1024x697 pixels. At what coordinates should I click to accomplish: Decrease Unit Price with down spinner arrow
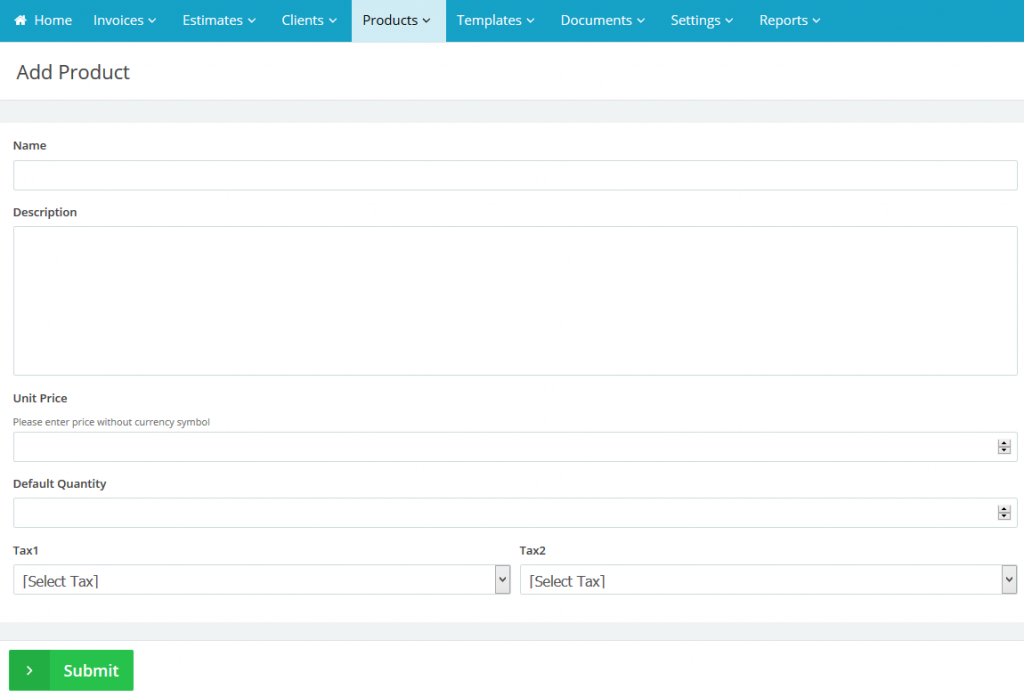click(1004, 451)
